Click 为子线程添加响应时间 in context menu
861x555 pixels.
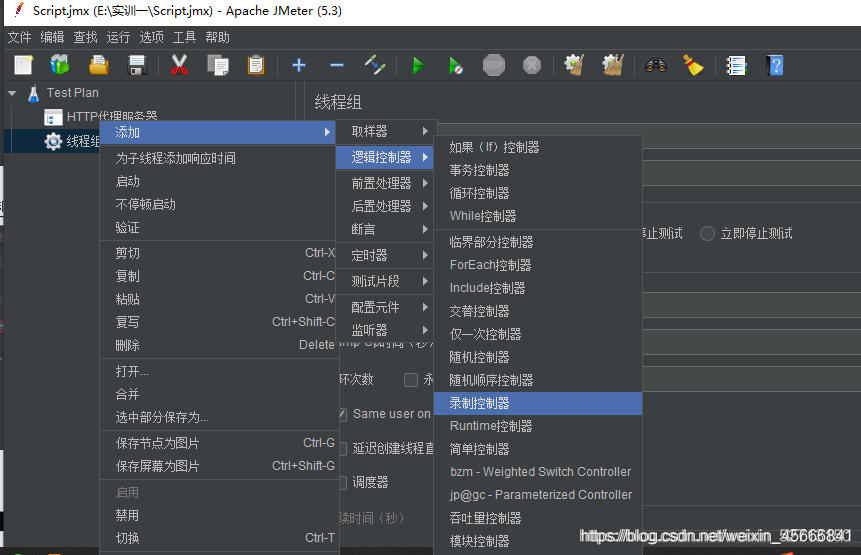pyautogui.click(x=217, y=159)
